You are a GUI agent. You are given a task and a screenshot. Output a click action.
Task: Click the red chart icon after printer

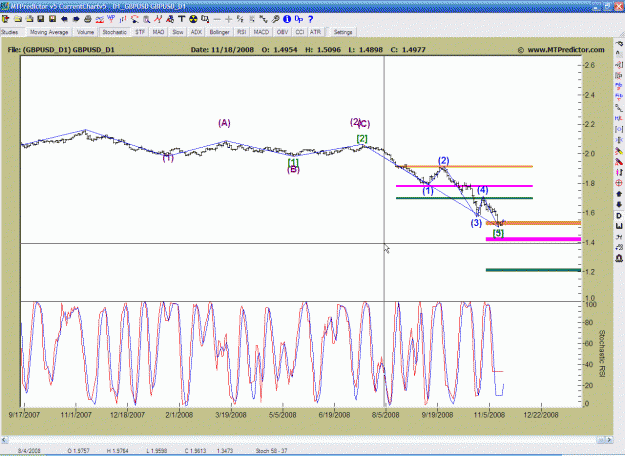pyautogui.click(x=99, y=19)
